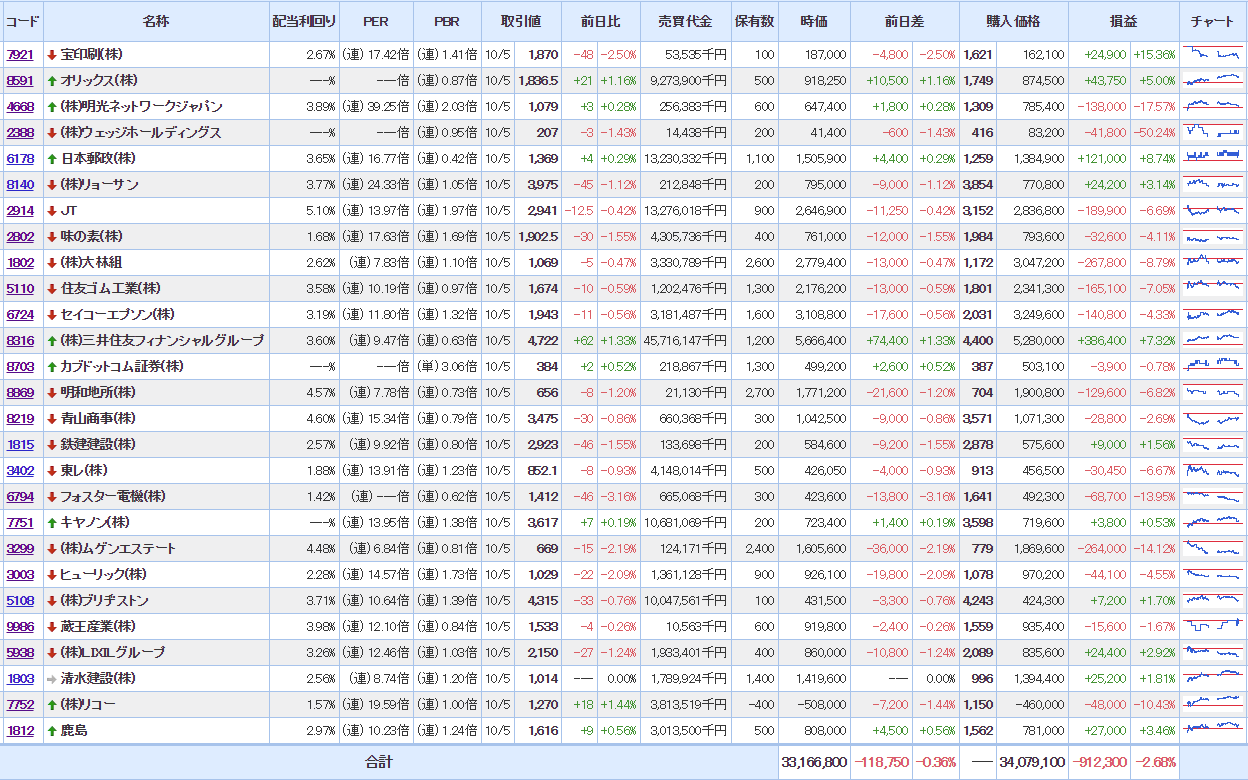Click the up arrow icon beside キヤノン(株)
Image resolution: width=1248 pixels, height=780 pixels.
tap(52, 523)
